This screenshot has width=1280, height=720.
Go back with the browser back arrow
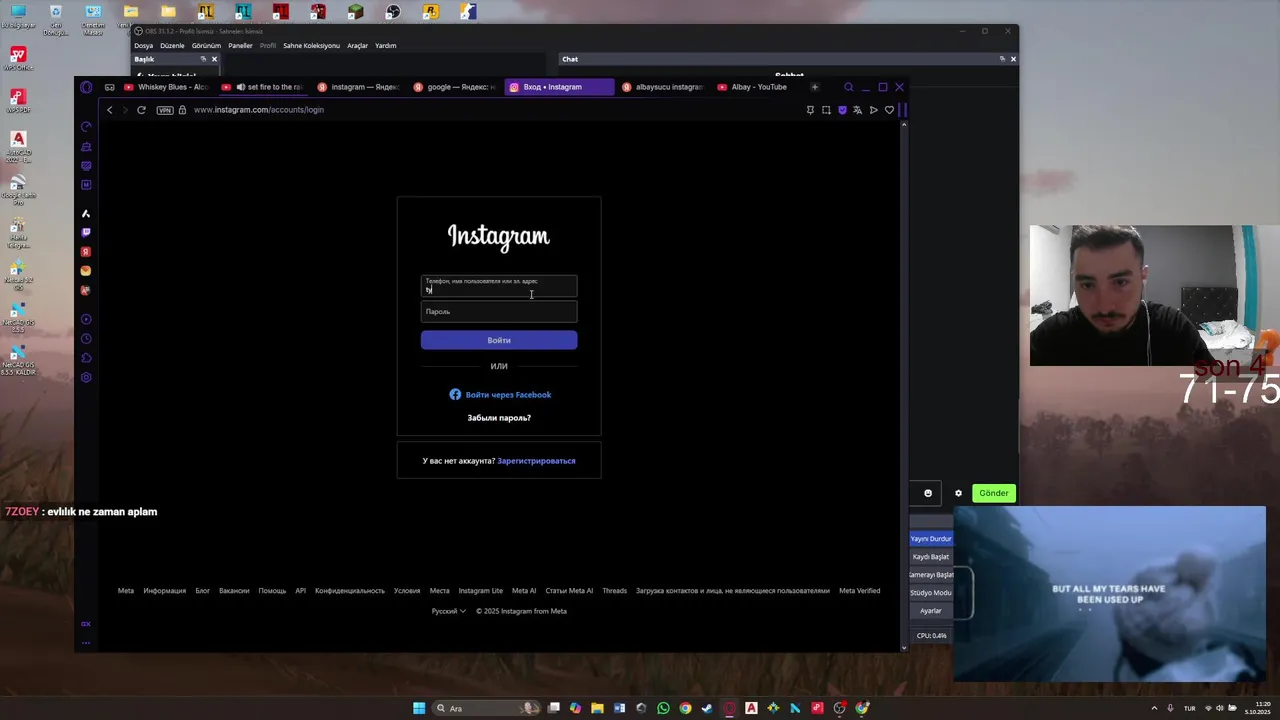[110, 110]
